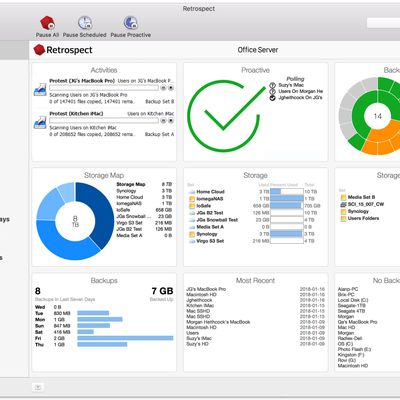The image size is (400, 400).
Task: Click the checkmark icon beside Jghethcock
Action: (272, 98)
